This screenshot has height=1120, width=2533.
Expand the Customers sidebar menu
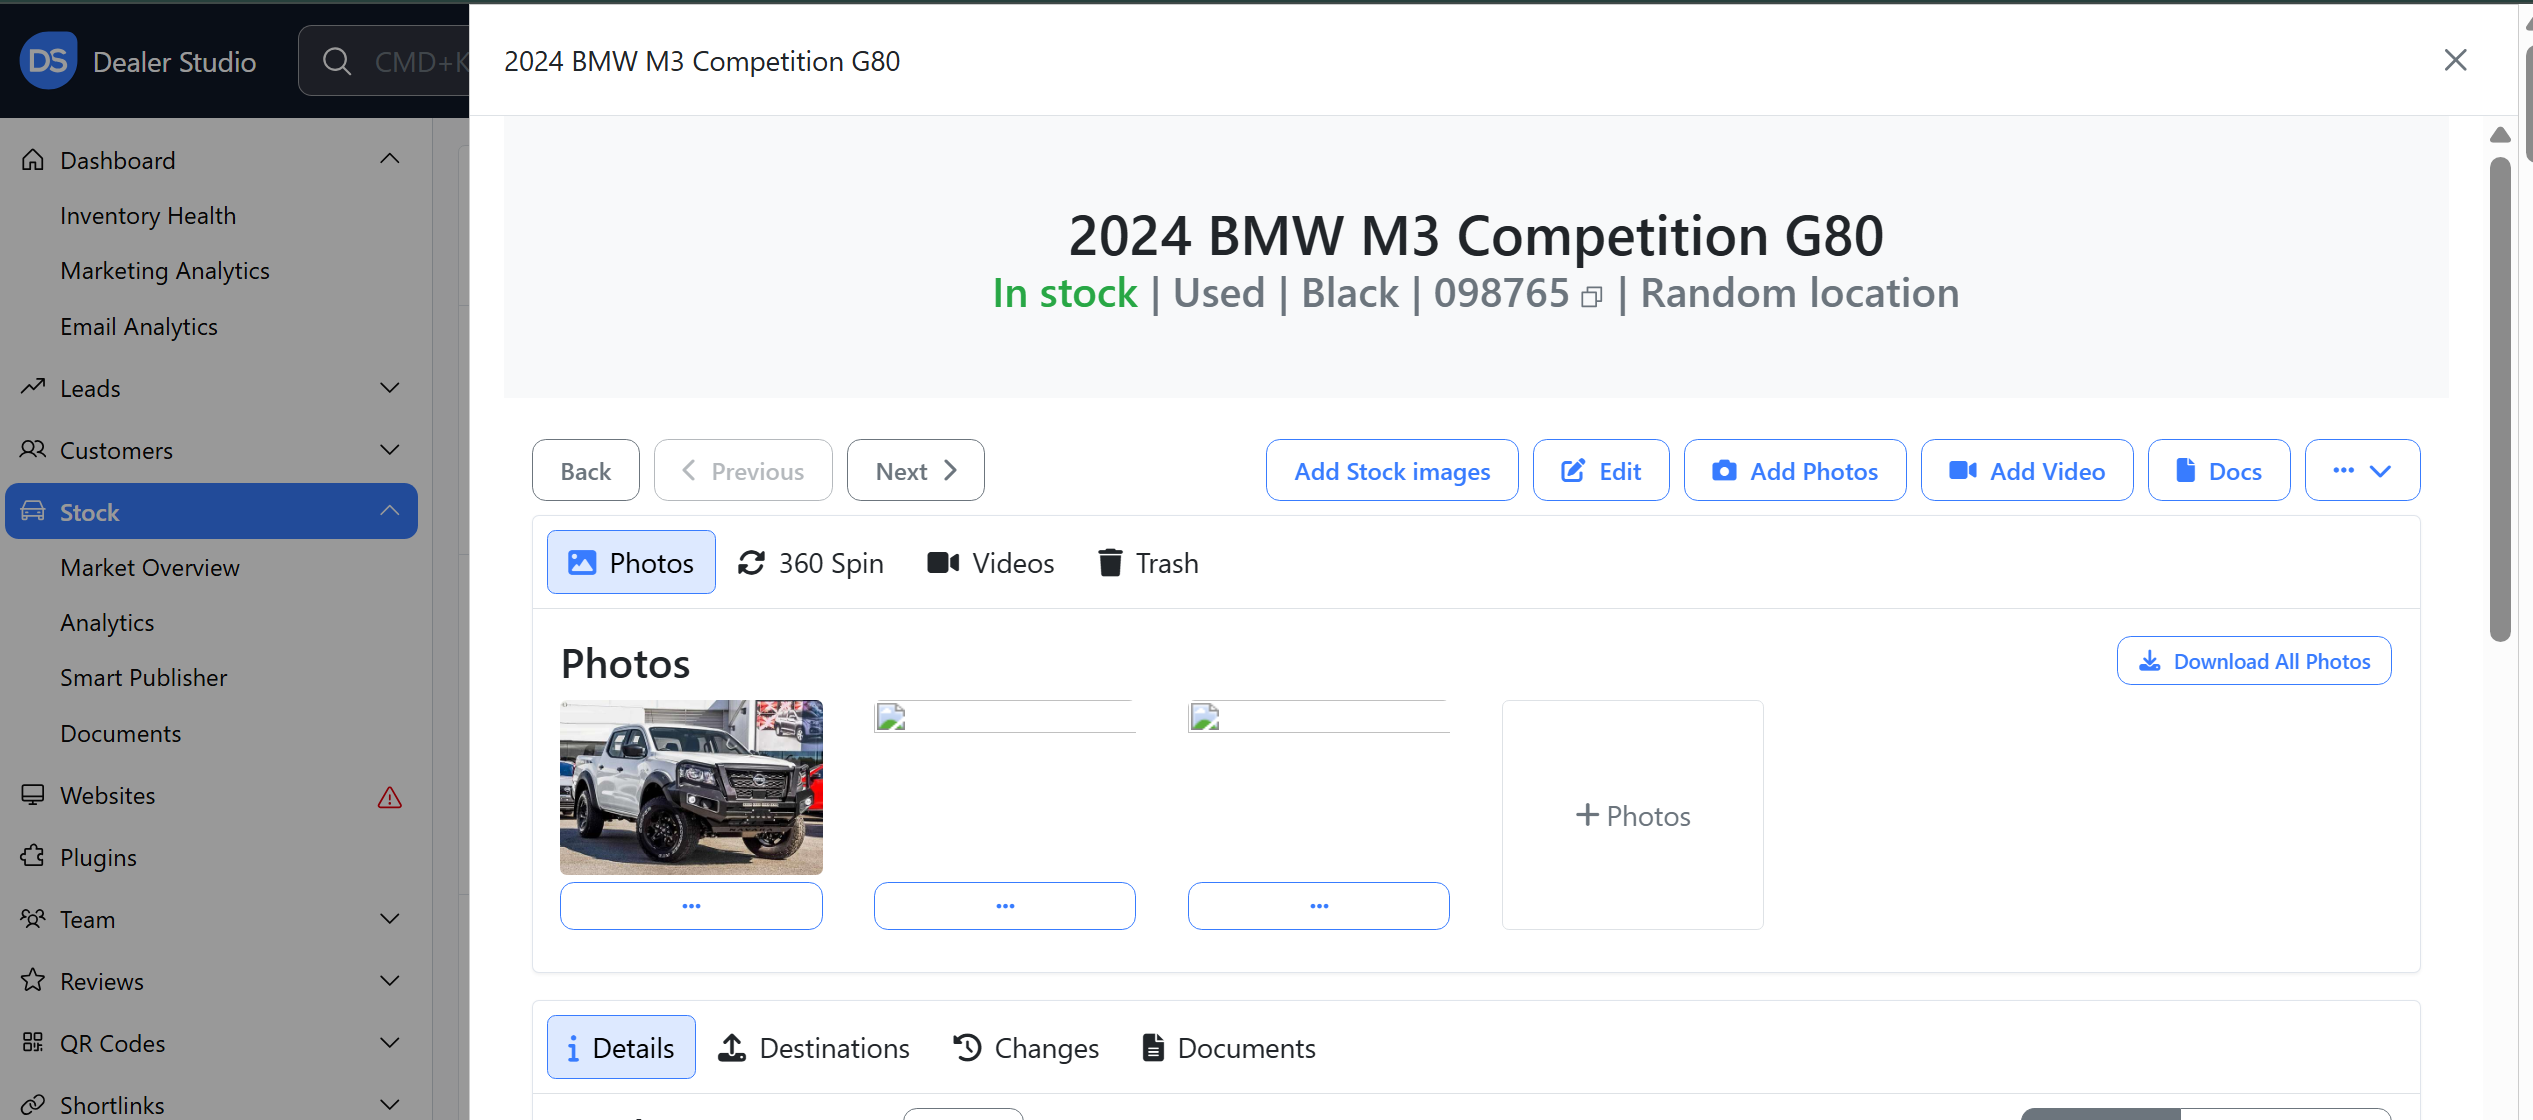click(389, 450)
